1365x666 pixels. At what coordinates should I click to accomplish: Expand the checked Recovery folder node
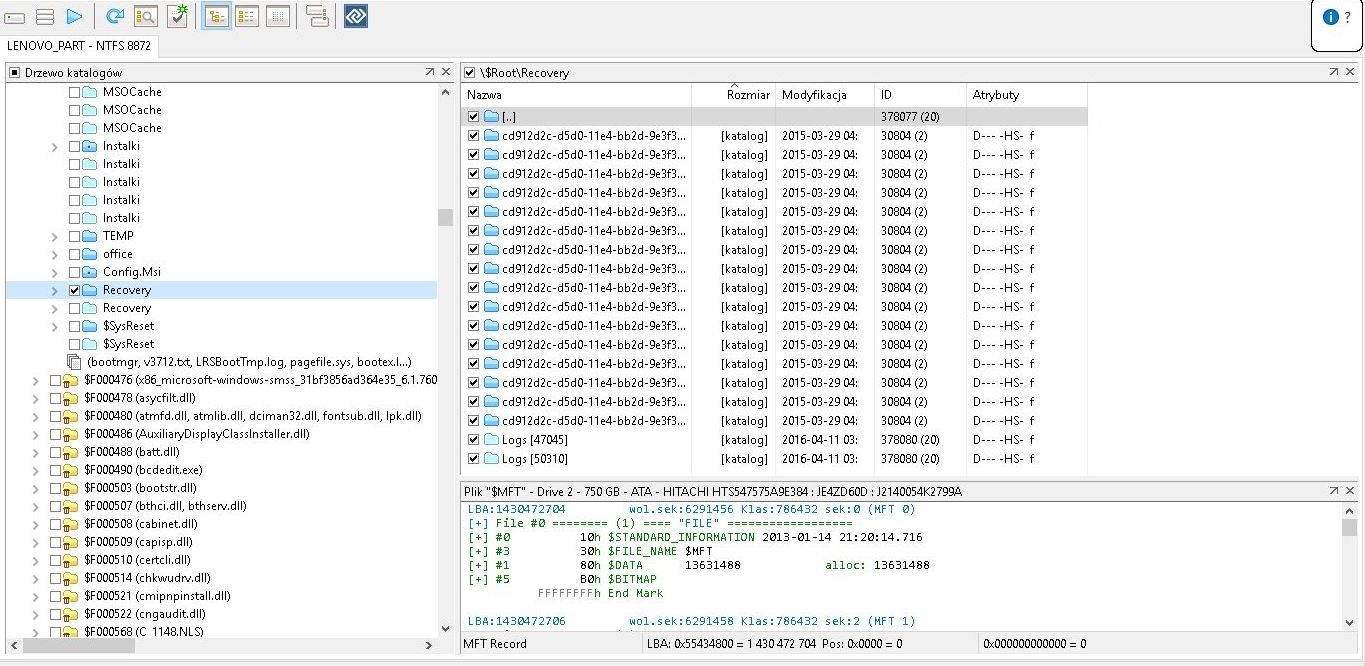click(55, 290)
